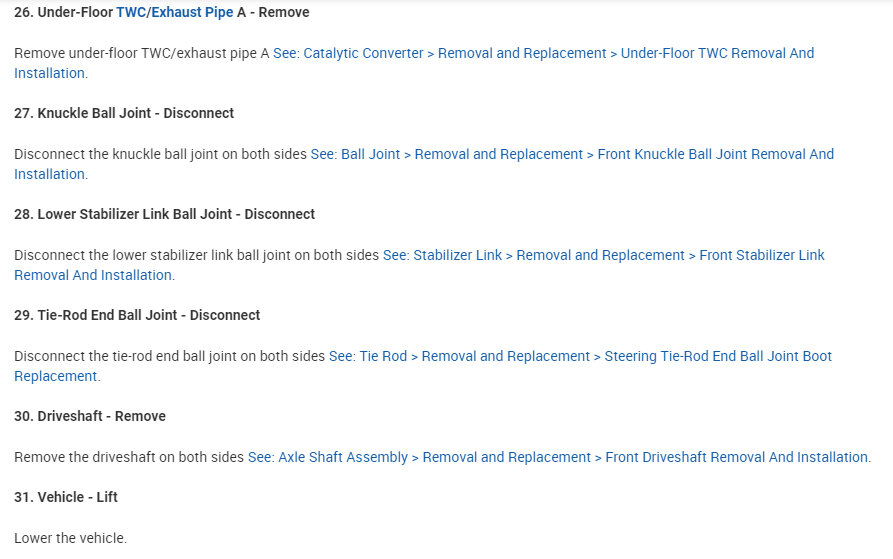The height and width of the screenshot is (559, 893).
Task: Open the Catalytic Converter Removal and Replacement link
Action: coord(543,53)
